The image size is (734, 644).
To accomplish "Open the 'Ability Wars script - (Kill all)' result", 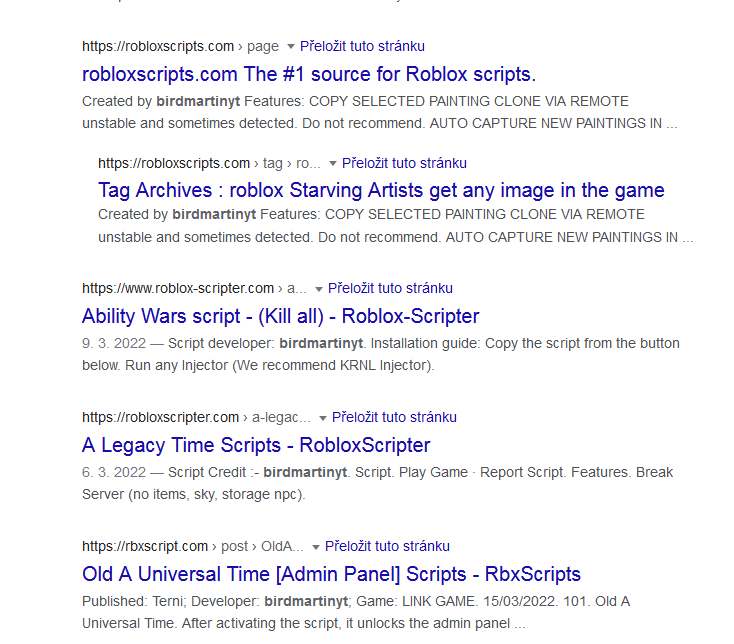I will click(280, 316).
